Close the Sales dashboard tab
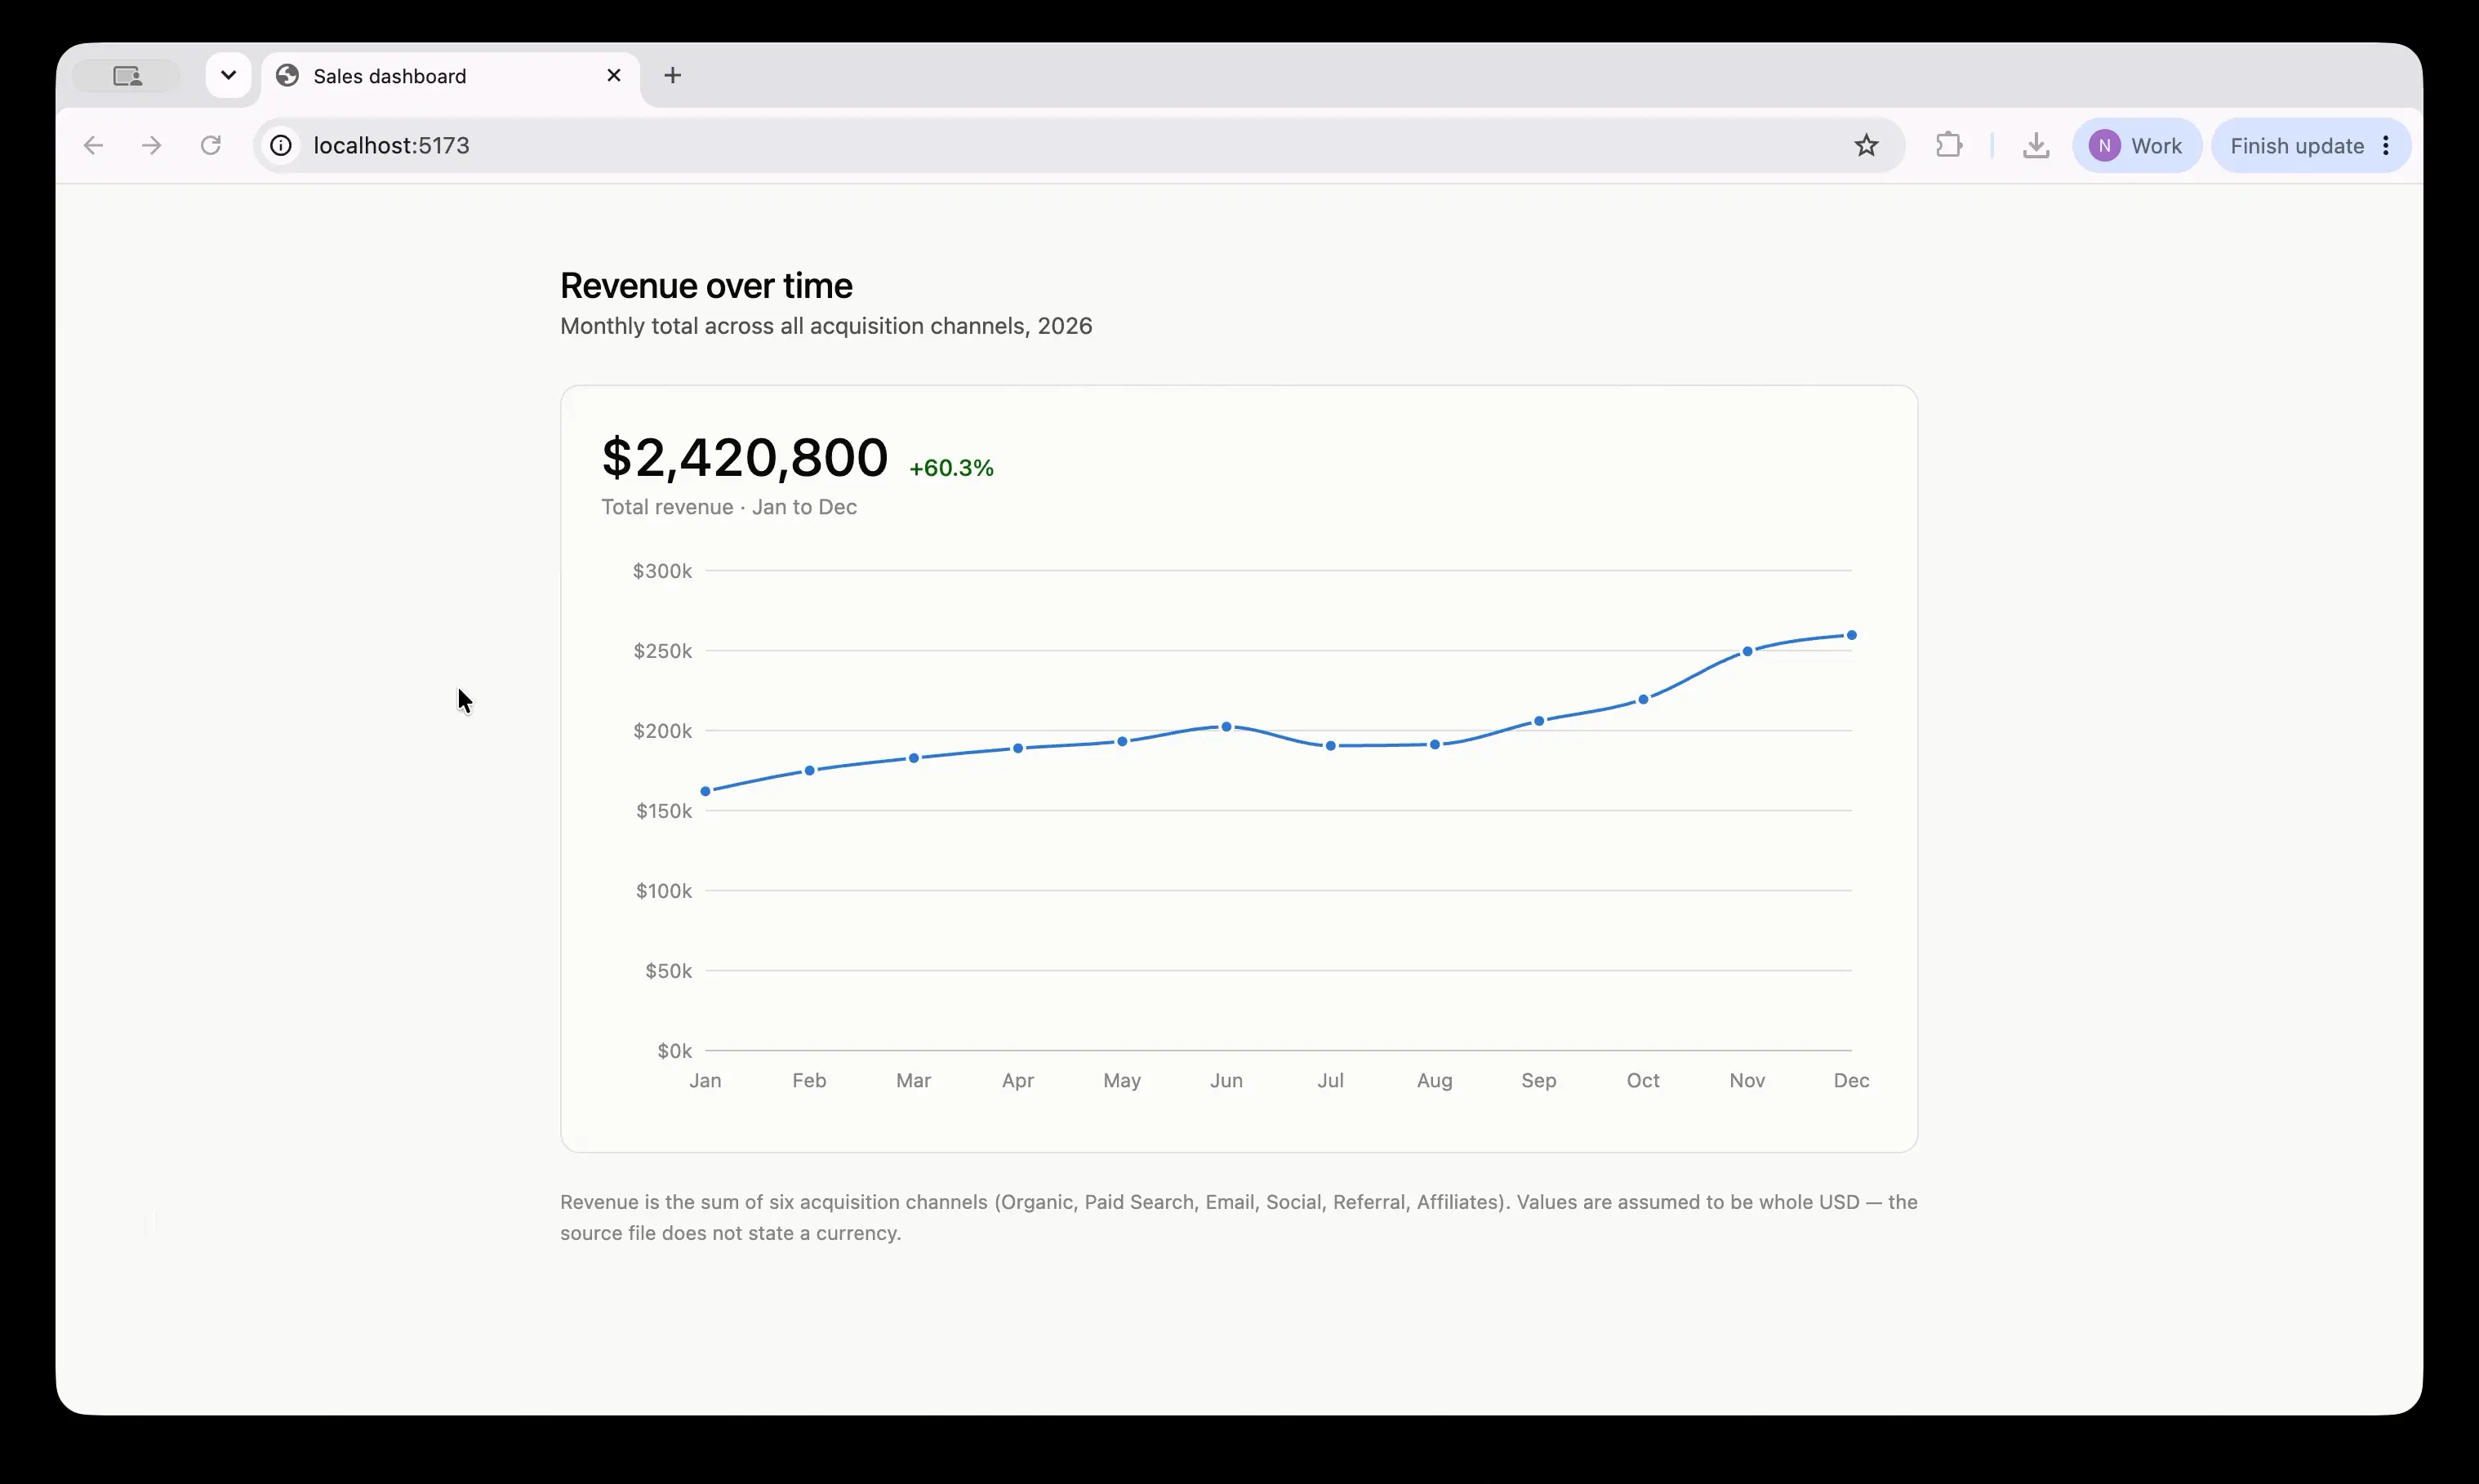 tap(614, 76)
